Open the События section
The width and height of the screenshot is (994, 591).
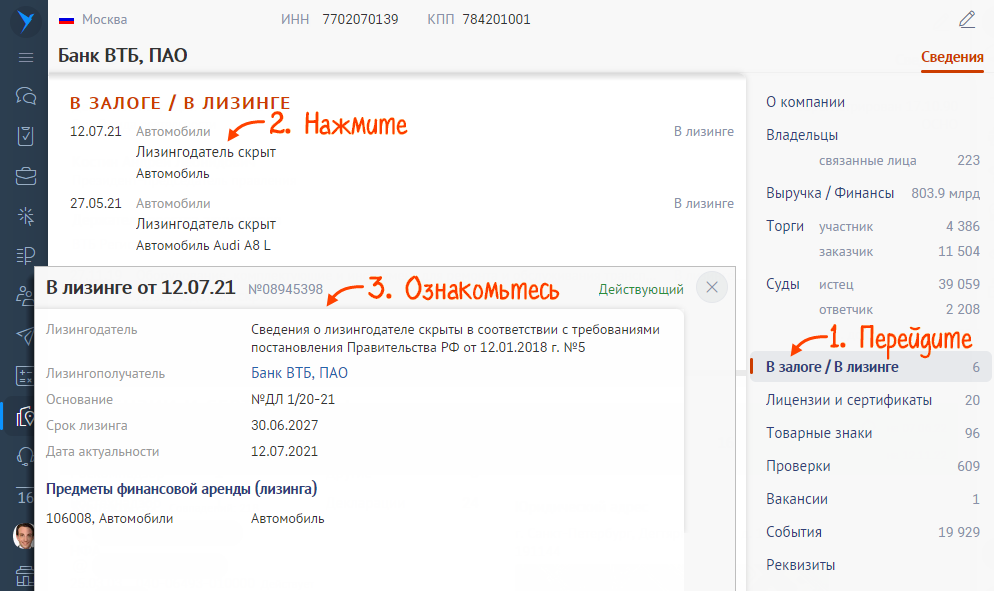(x=794, y=532)
